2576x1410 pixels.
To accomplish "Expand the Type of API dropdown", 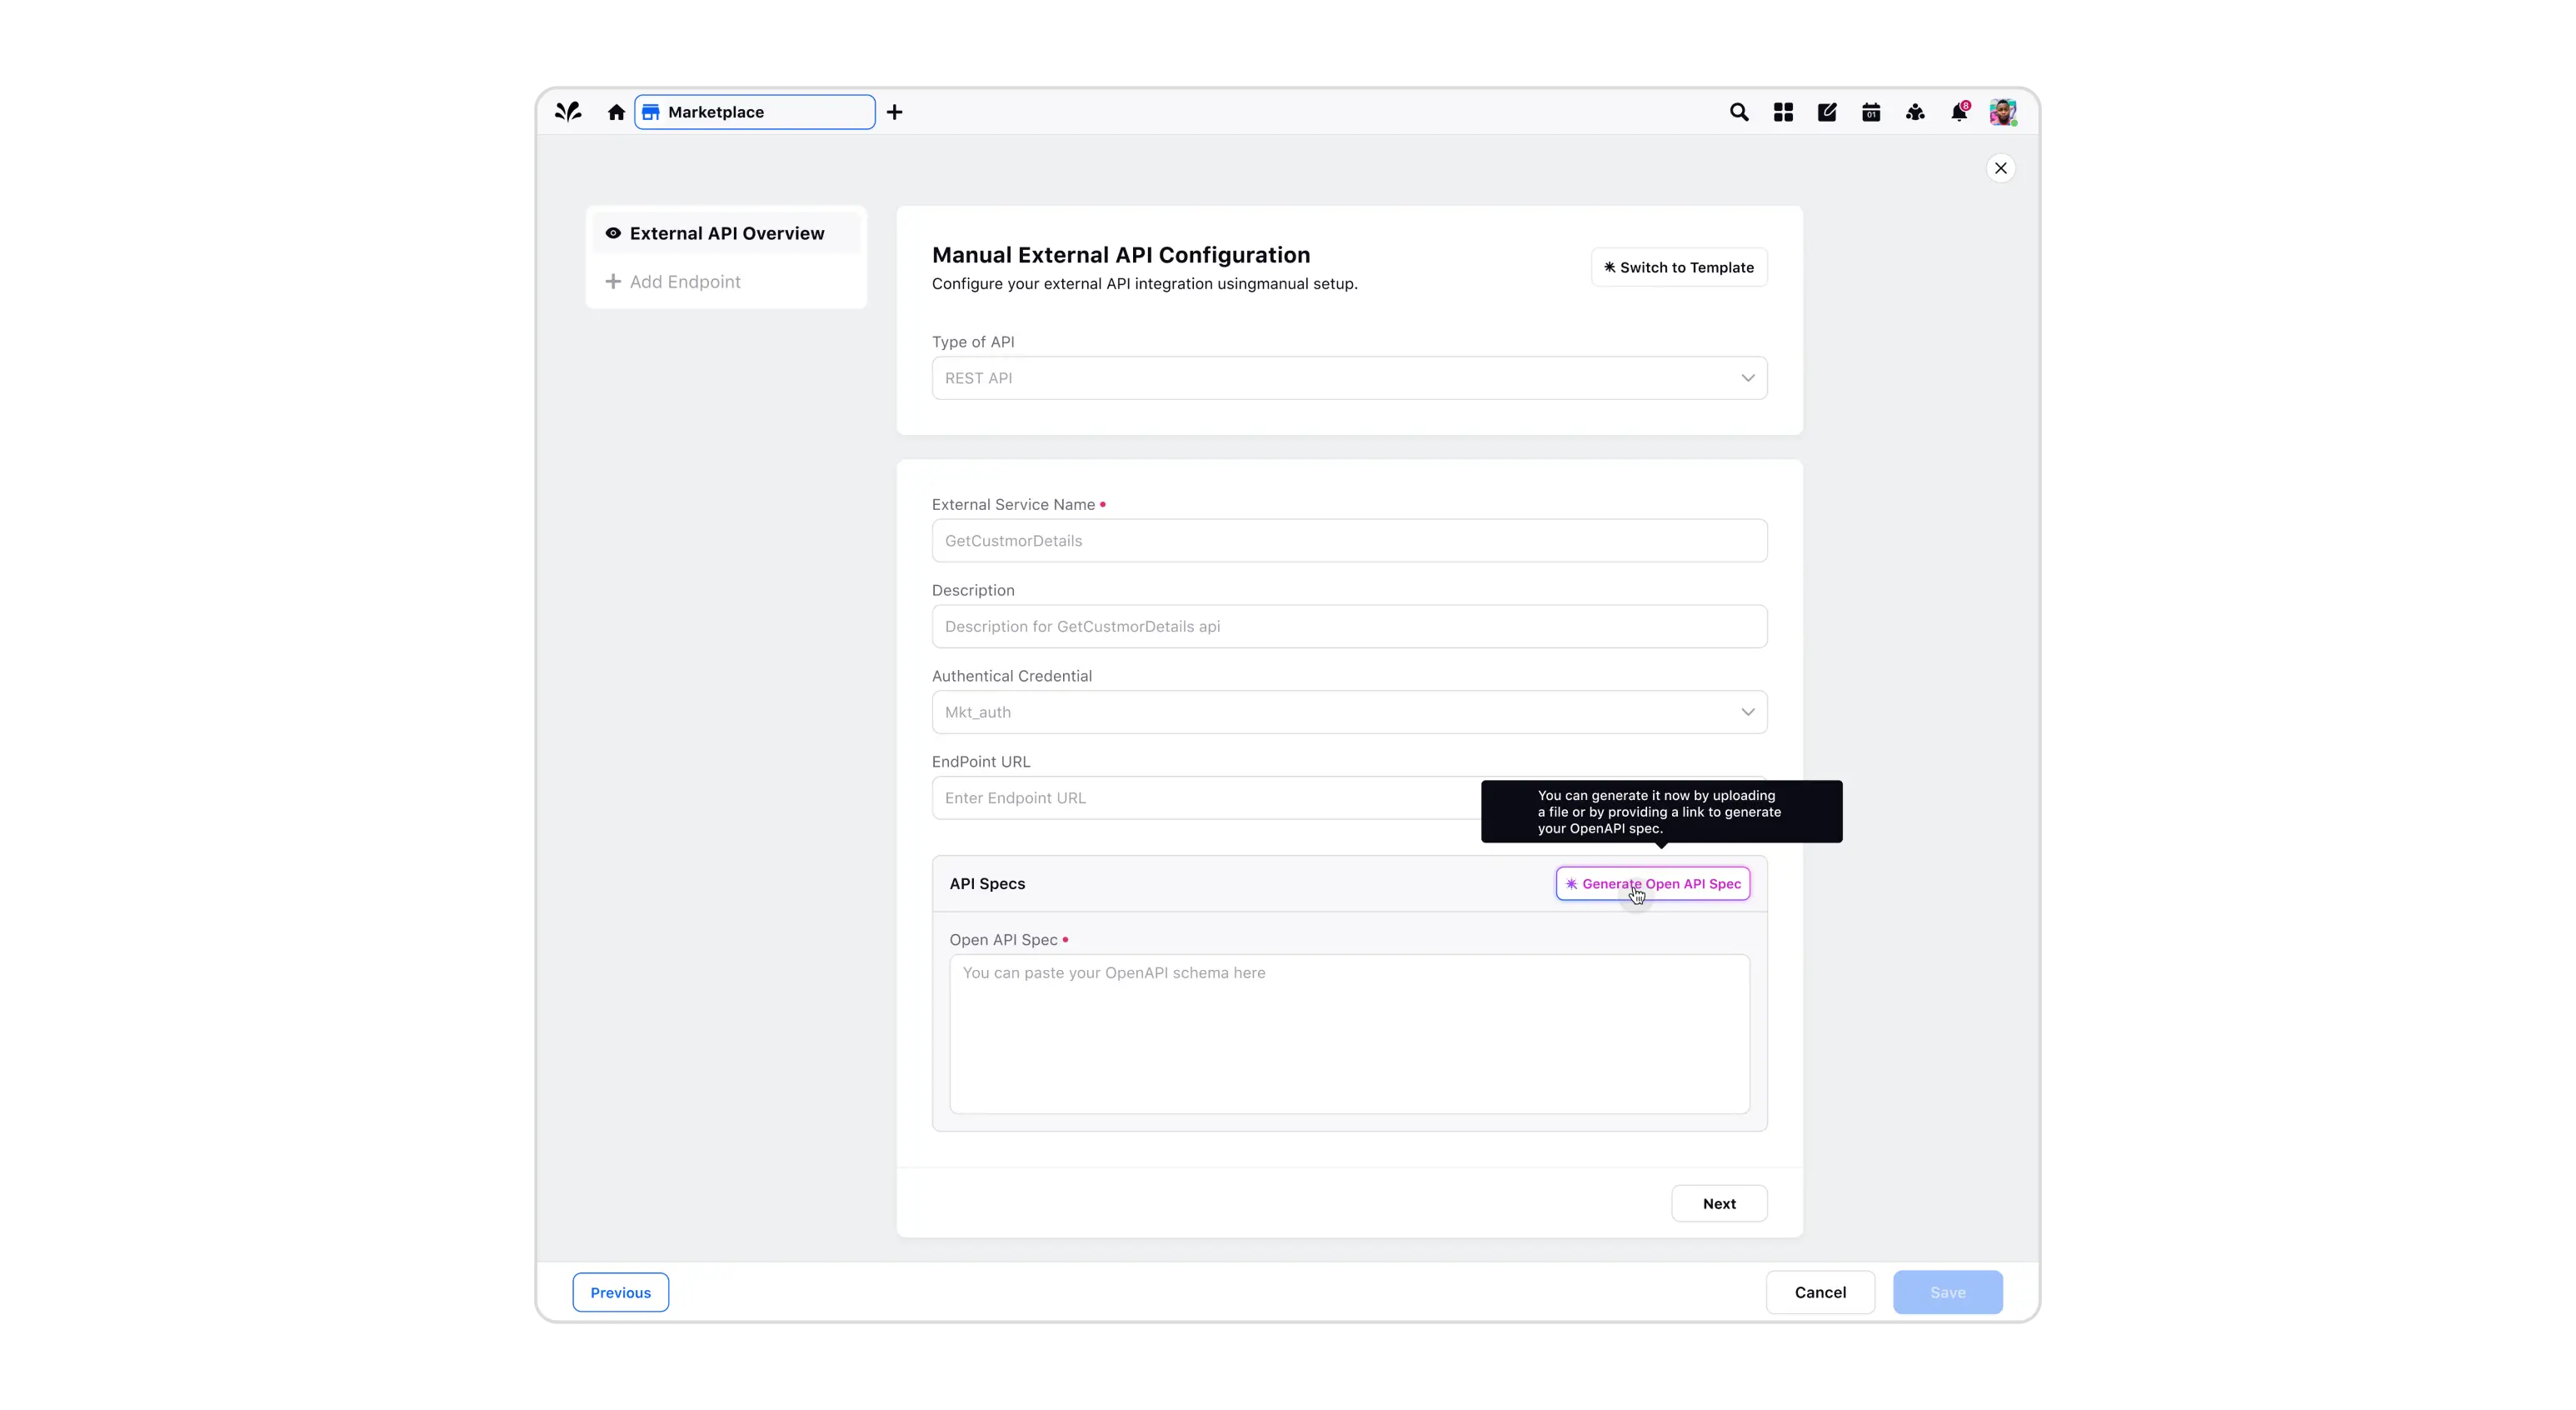I will click(x=1348, y=378).
